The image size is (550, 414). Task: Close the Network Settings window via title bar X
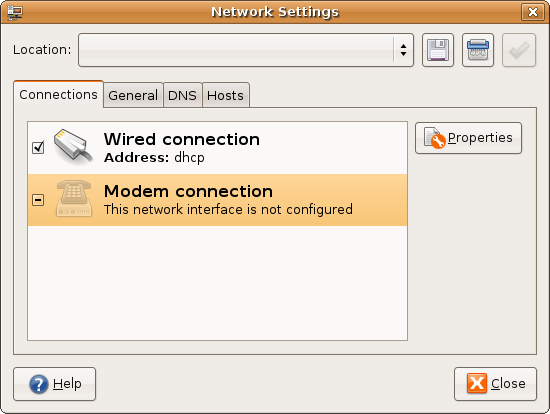(x=533, y=12)
